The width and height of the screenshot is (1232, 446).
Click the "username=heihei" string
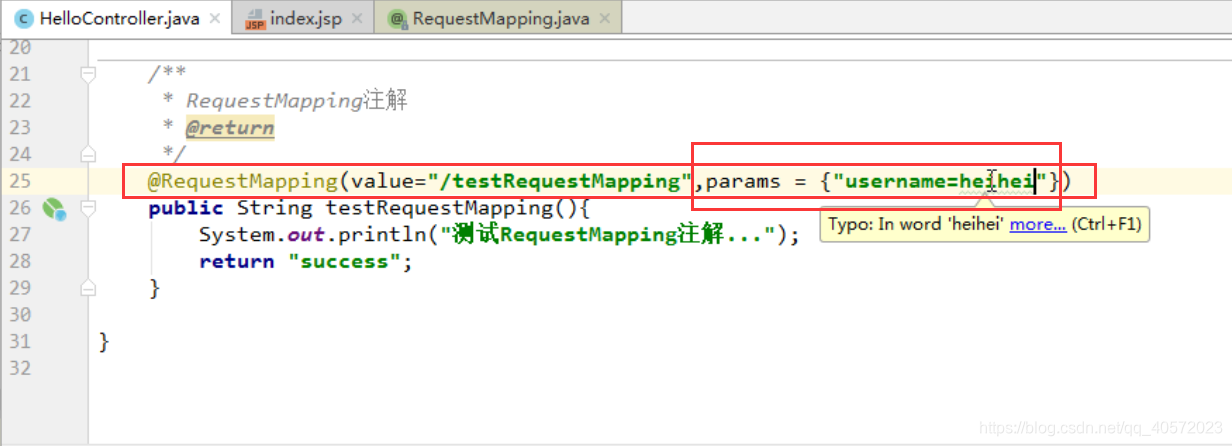coord(940,181)
